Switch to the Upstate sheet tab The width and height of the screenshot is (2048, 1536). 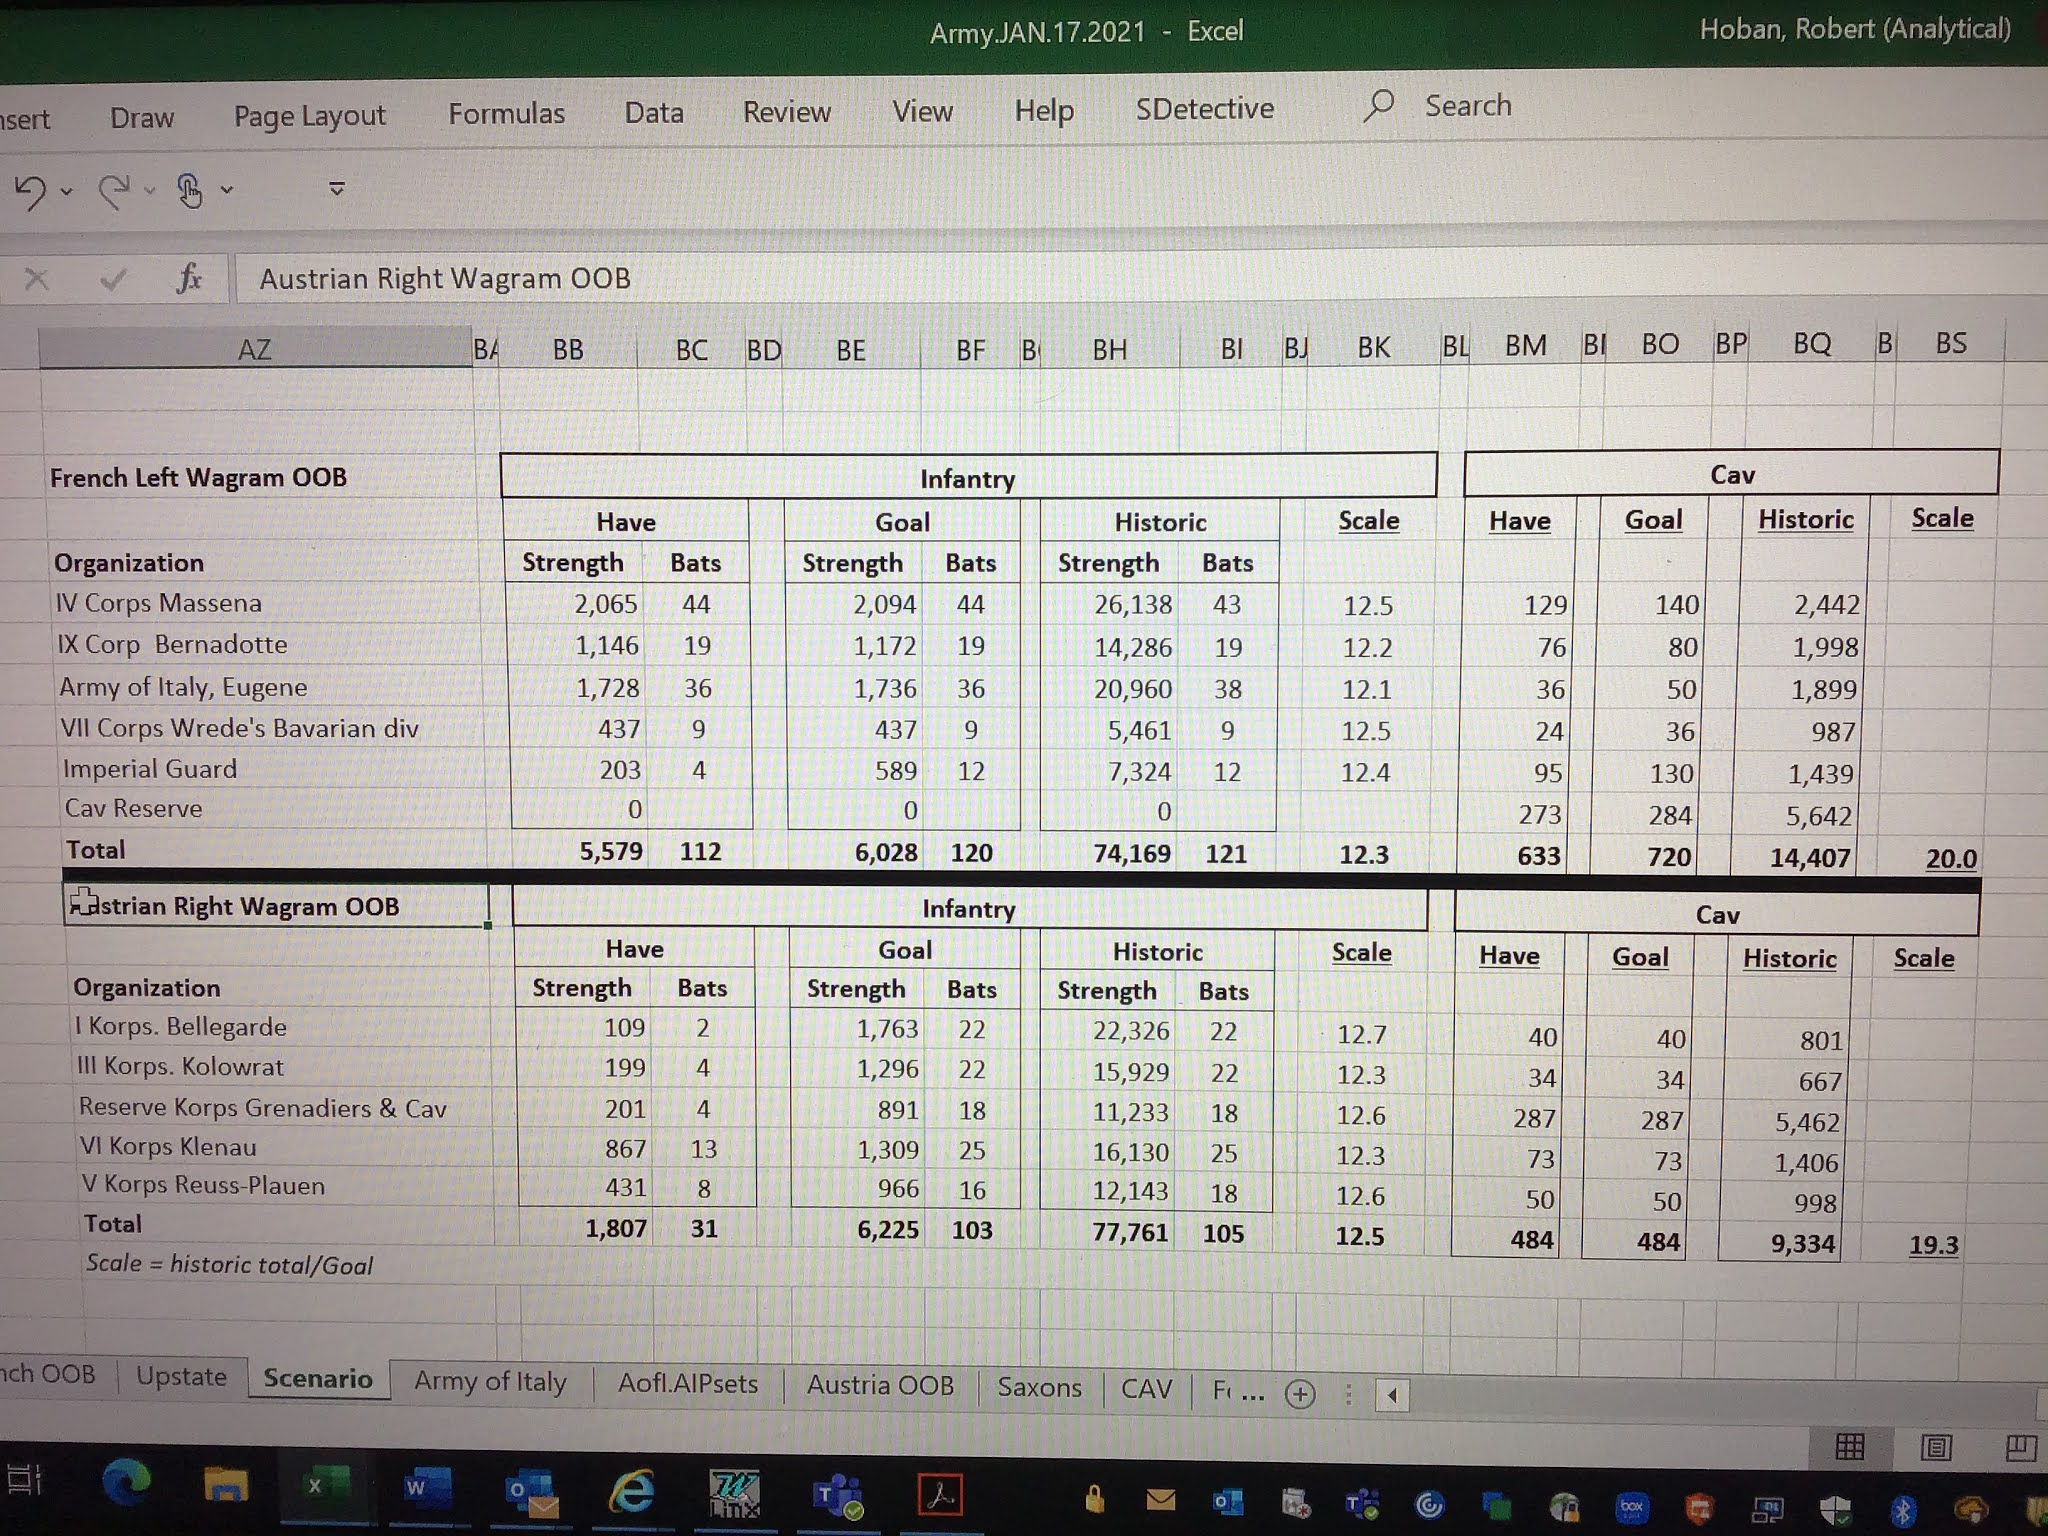[181, 1376]
